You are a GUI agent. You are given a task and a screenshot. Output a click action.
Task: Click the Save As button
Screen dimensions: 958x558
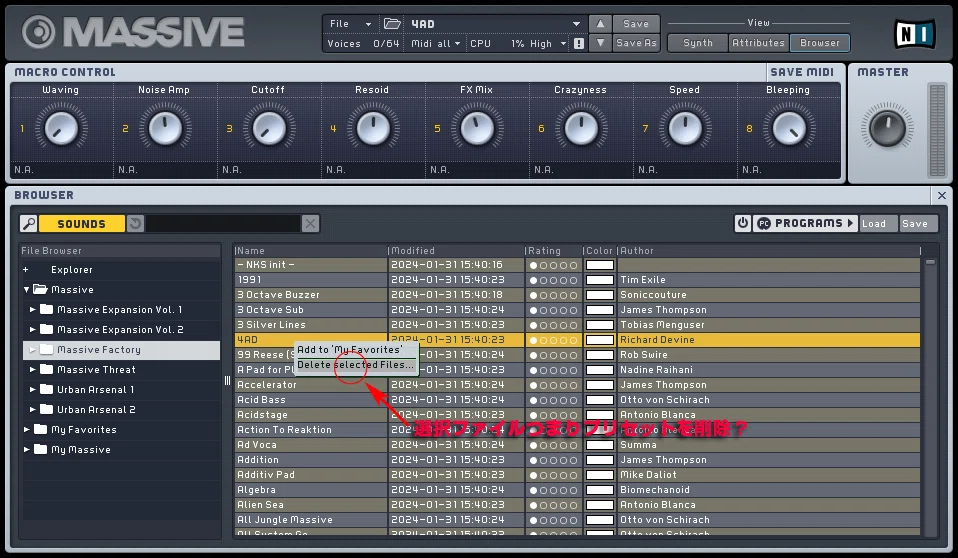[x=636, y=43]
